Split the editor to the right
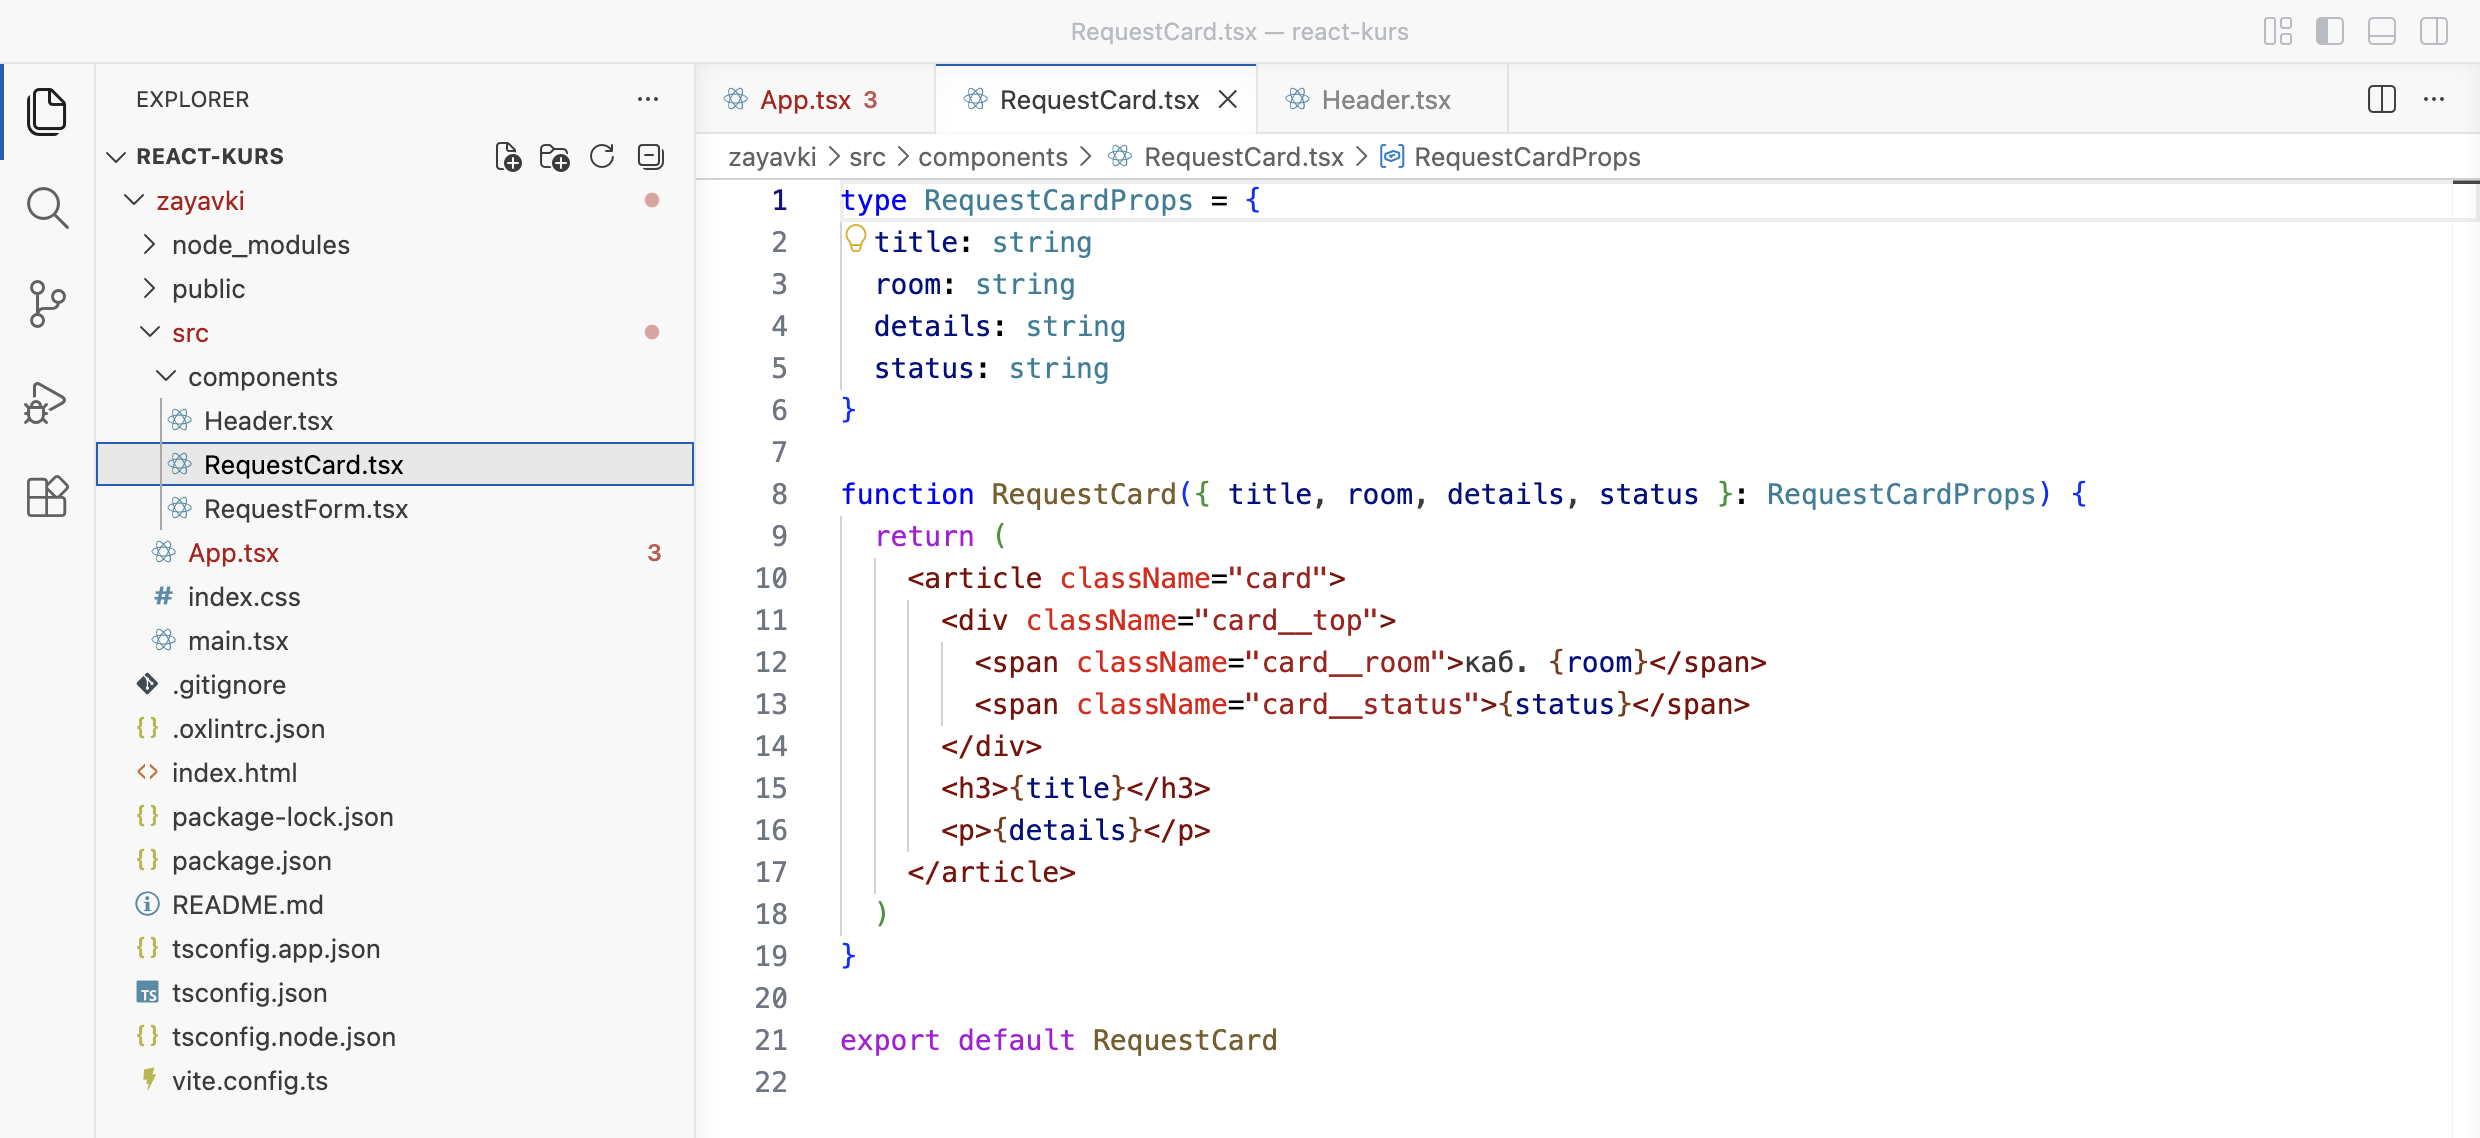This screenshot has height=1138, width=2480. 2382,99
